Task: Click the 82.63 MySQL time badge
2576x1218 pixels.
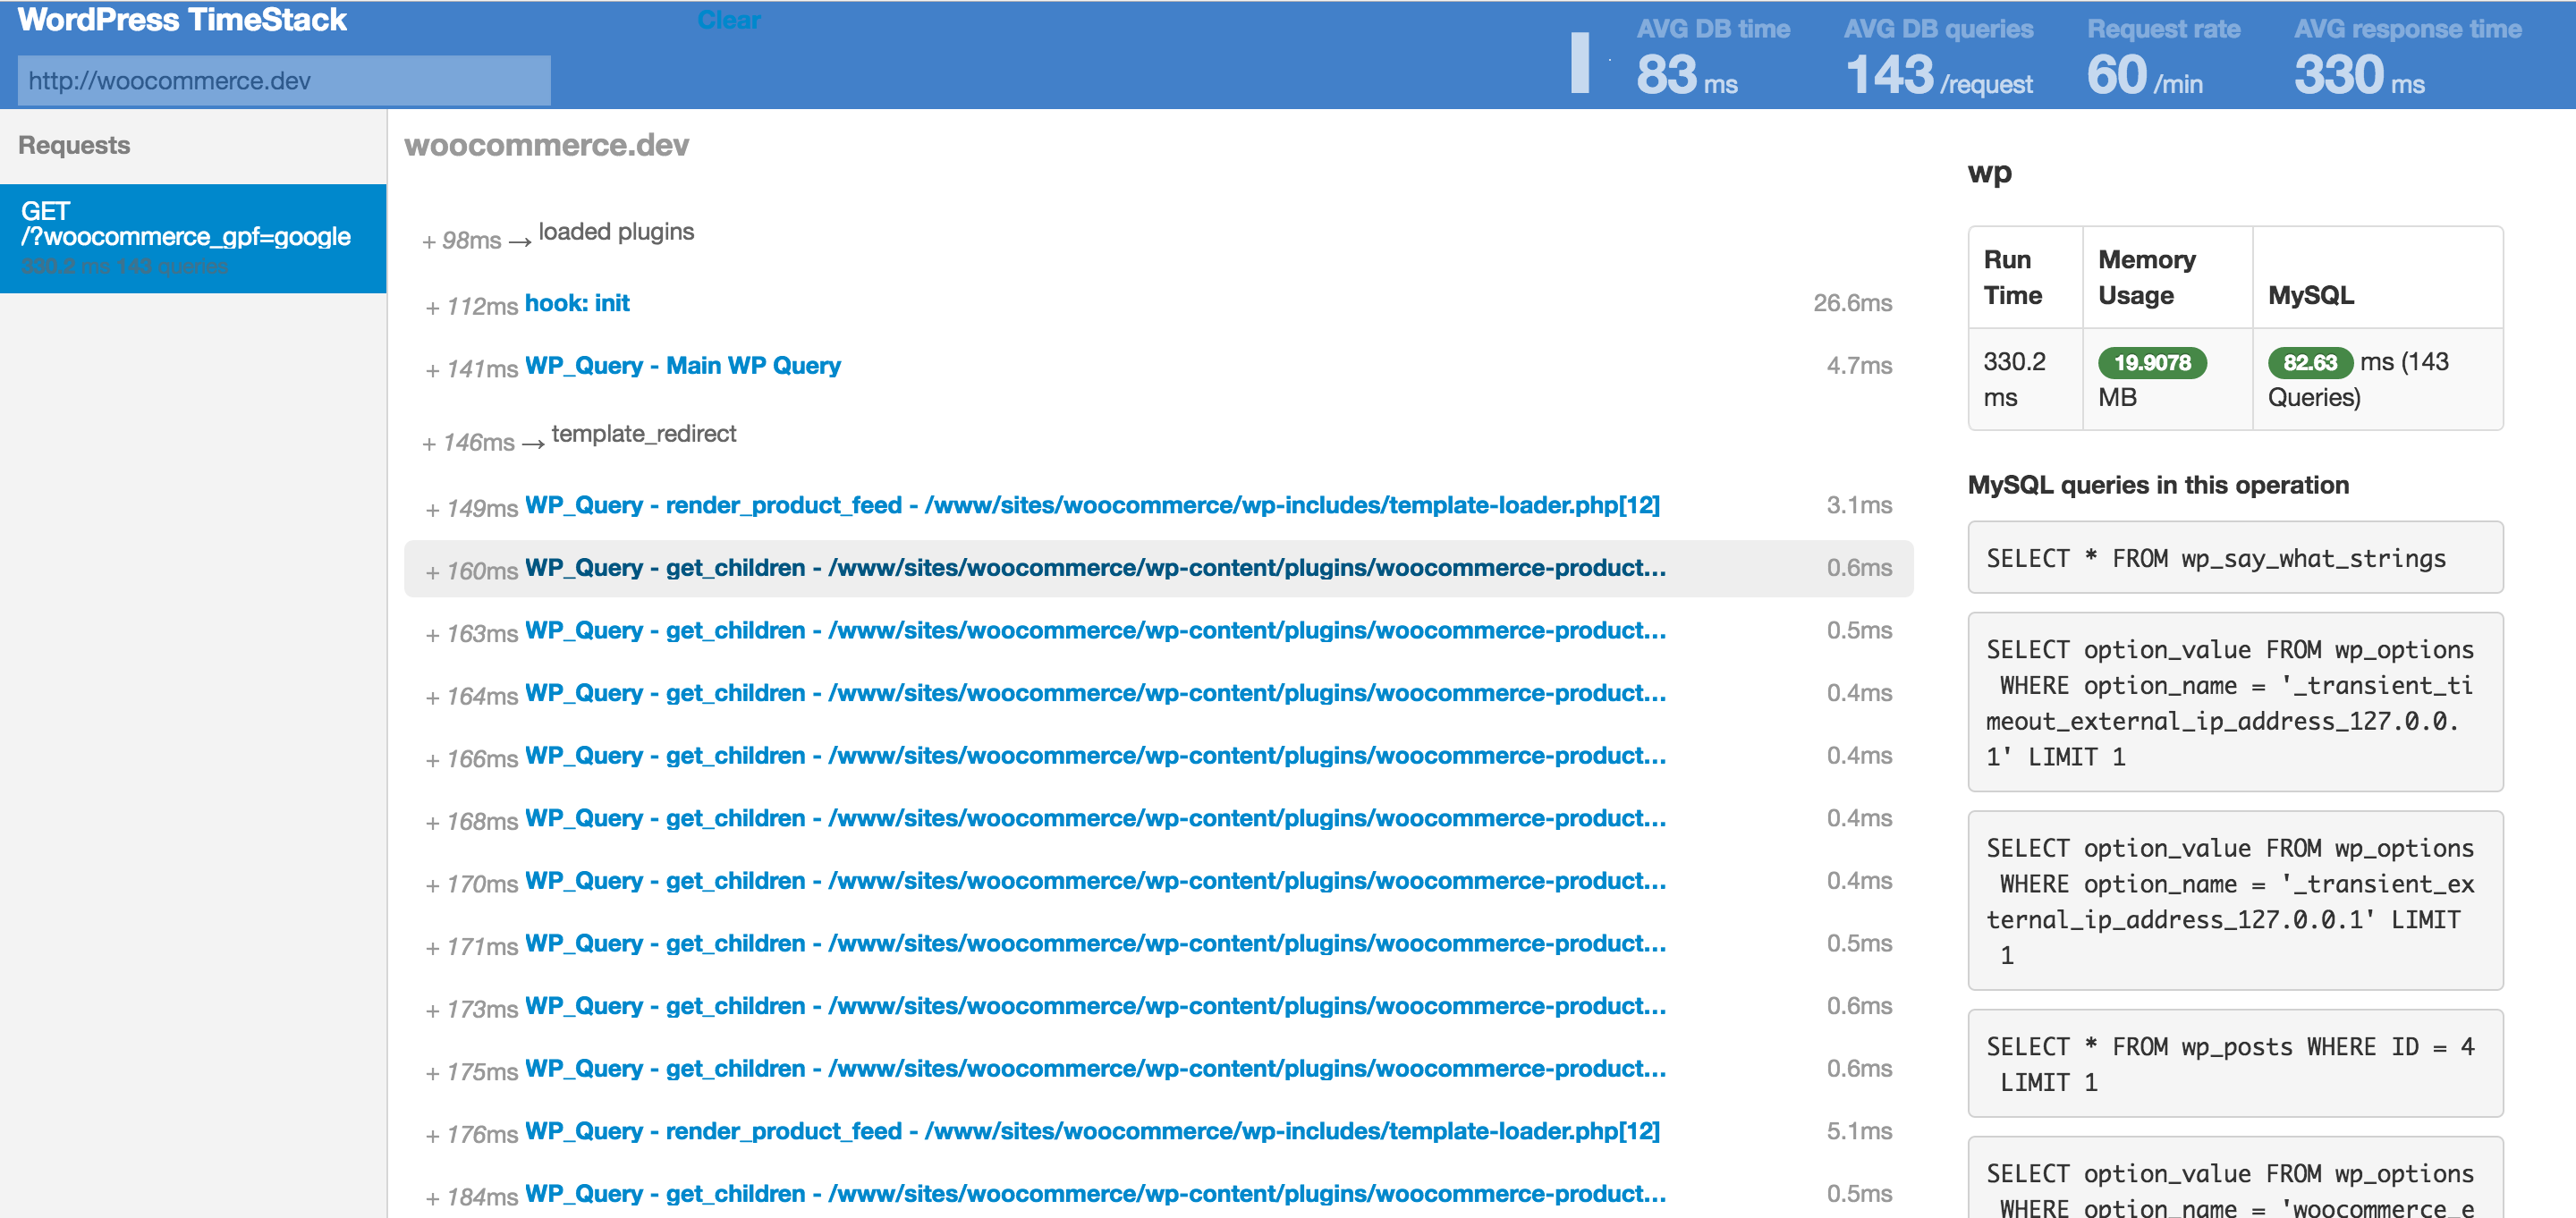Action: tap(2310, 363)
